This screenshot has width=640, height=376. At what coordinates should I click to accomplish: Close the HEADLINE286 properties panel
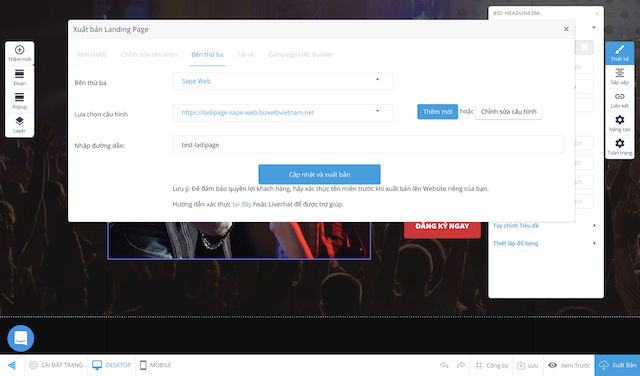tap(597, 13)
